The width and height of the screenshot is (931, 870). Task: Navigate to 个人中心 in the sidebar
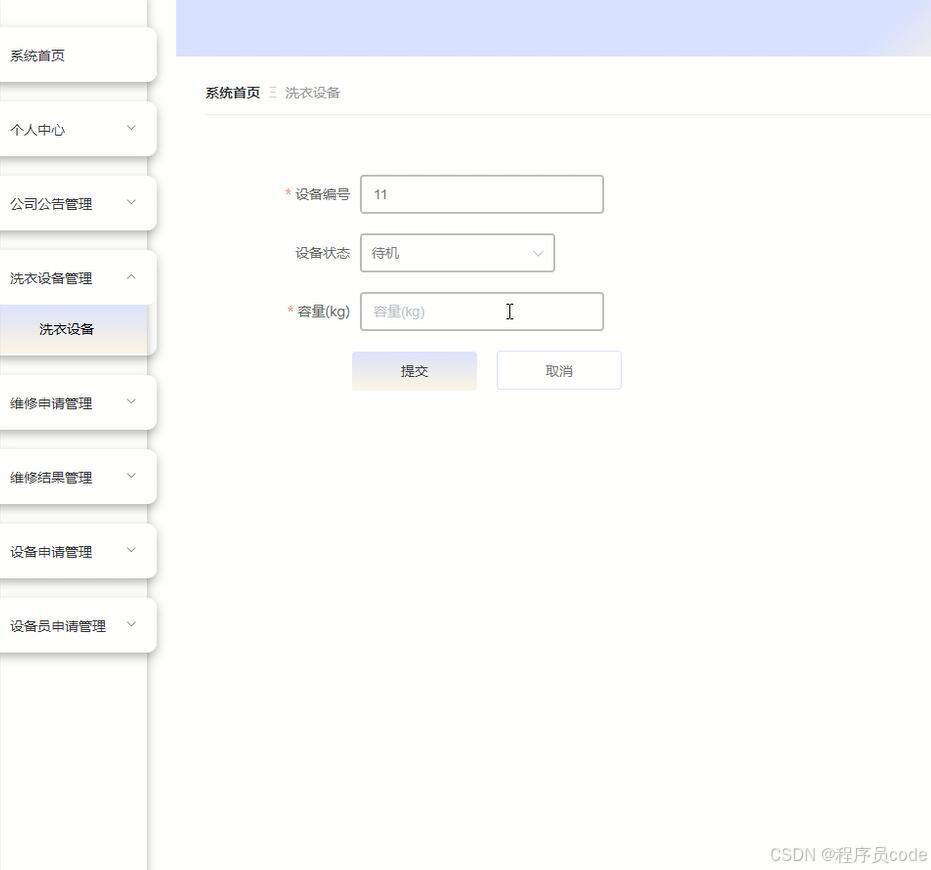click(37, 129)
